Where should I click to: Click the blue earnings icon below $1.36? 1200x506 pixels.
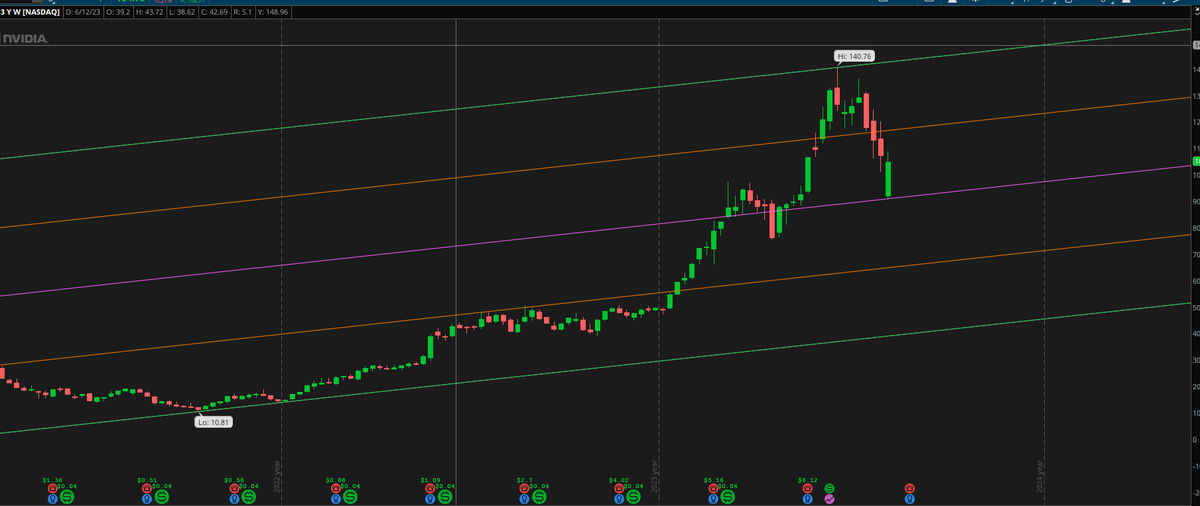pos(53,498)
